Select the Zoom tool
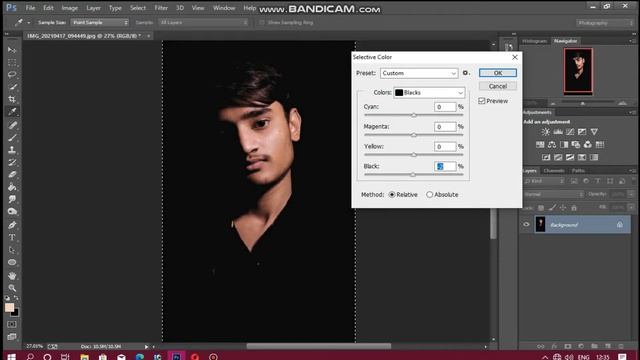Viewport: 640px width, 360px height. (x=12, y=288)
